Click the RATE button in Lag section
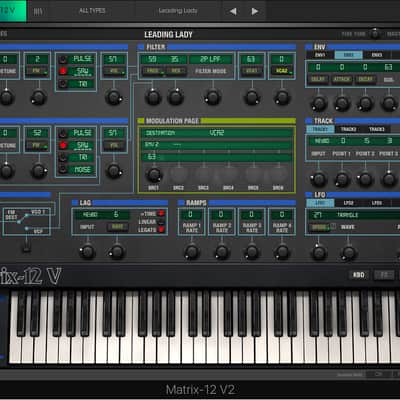Viewport: 400px width, 400px height. [117, 227]
